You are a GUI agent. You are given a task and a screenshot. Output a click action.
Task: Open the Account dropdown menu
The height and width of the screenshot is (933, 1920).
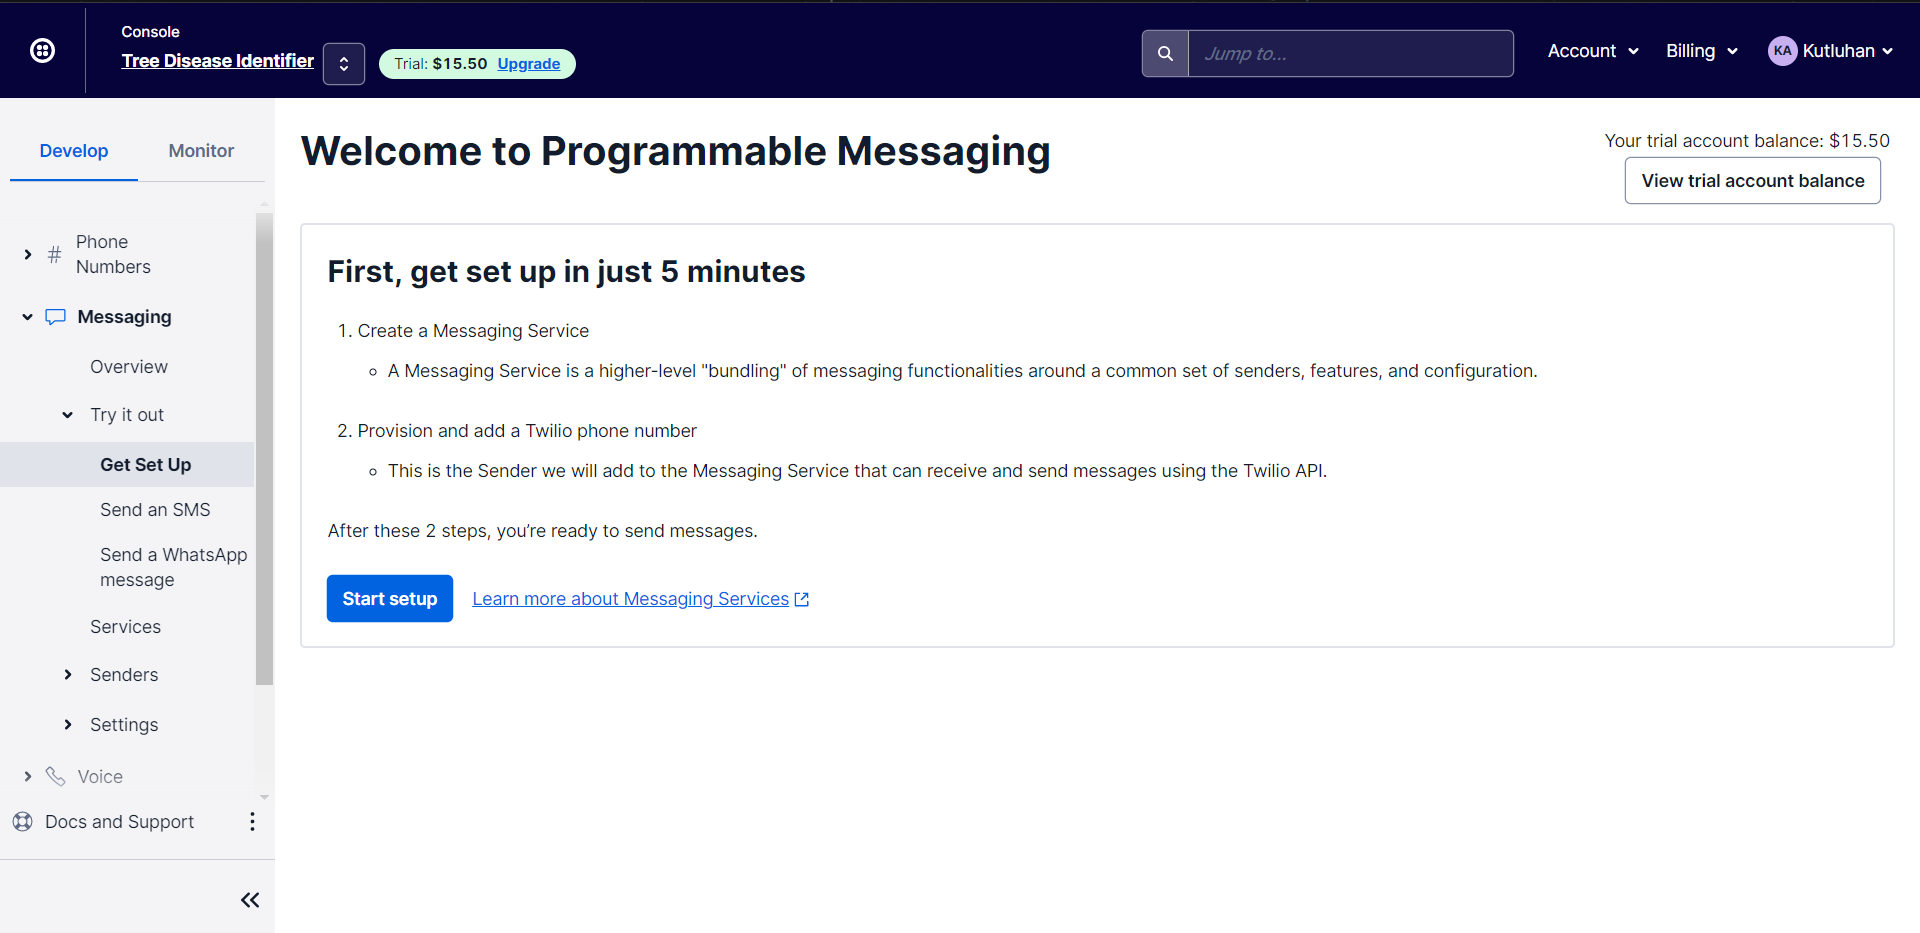tap(1592, 51)
